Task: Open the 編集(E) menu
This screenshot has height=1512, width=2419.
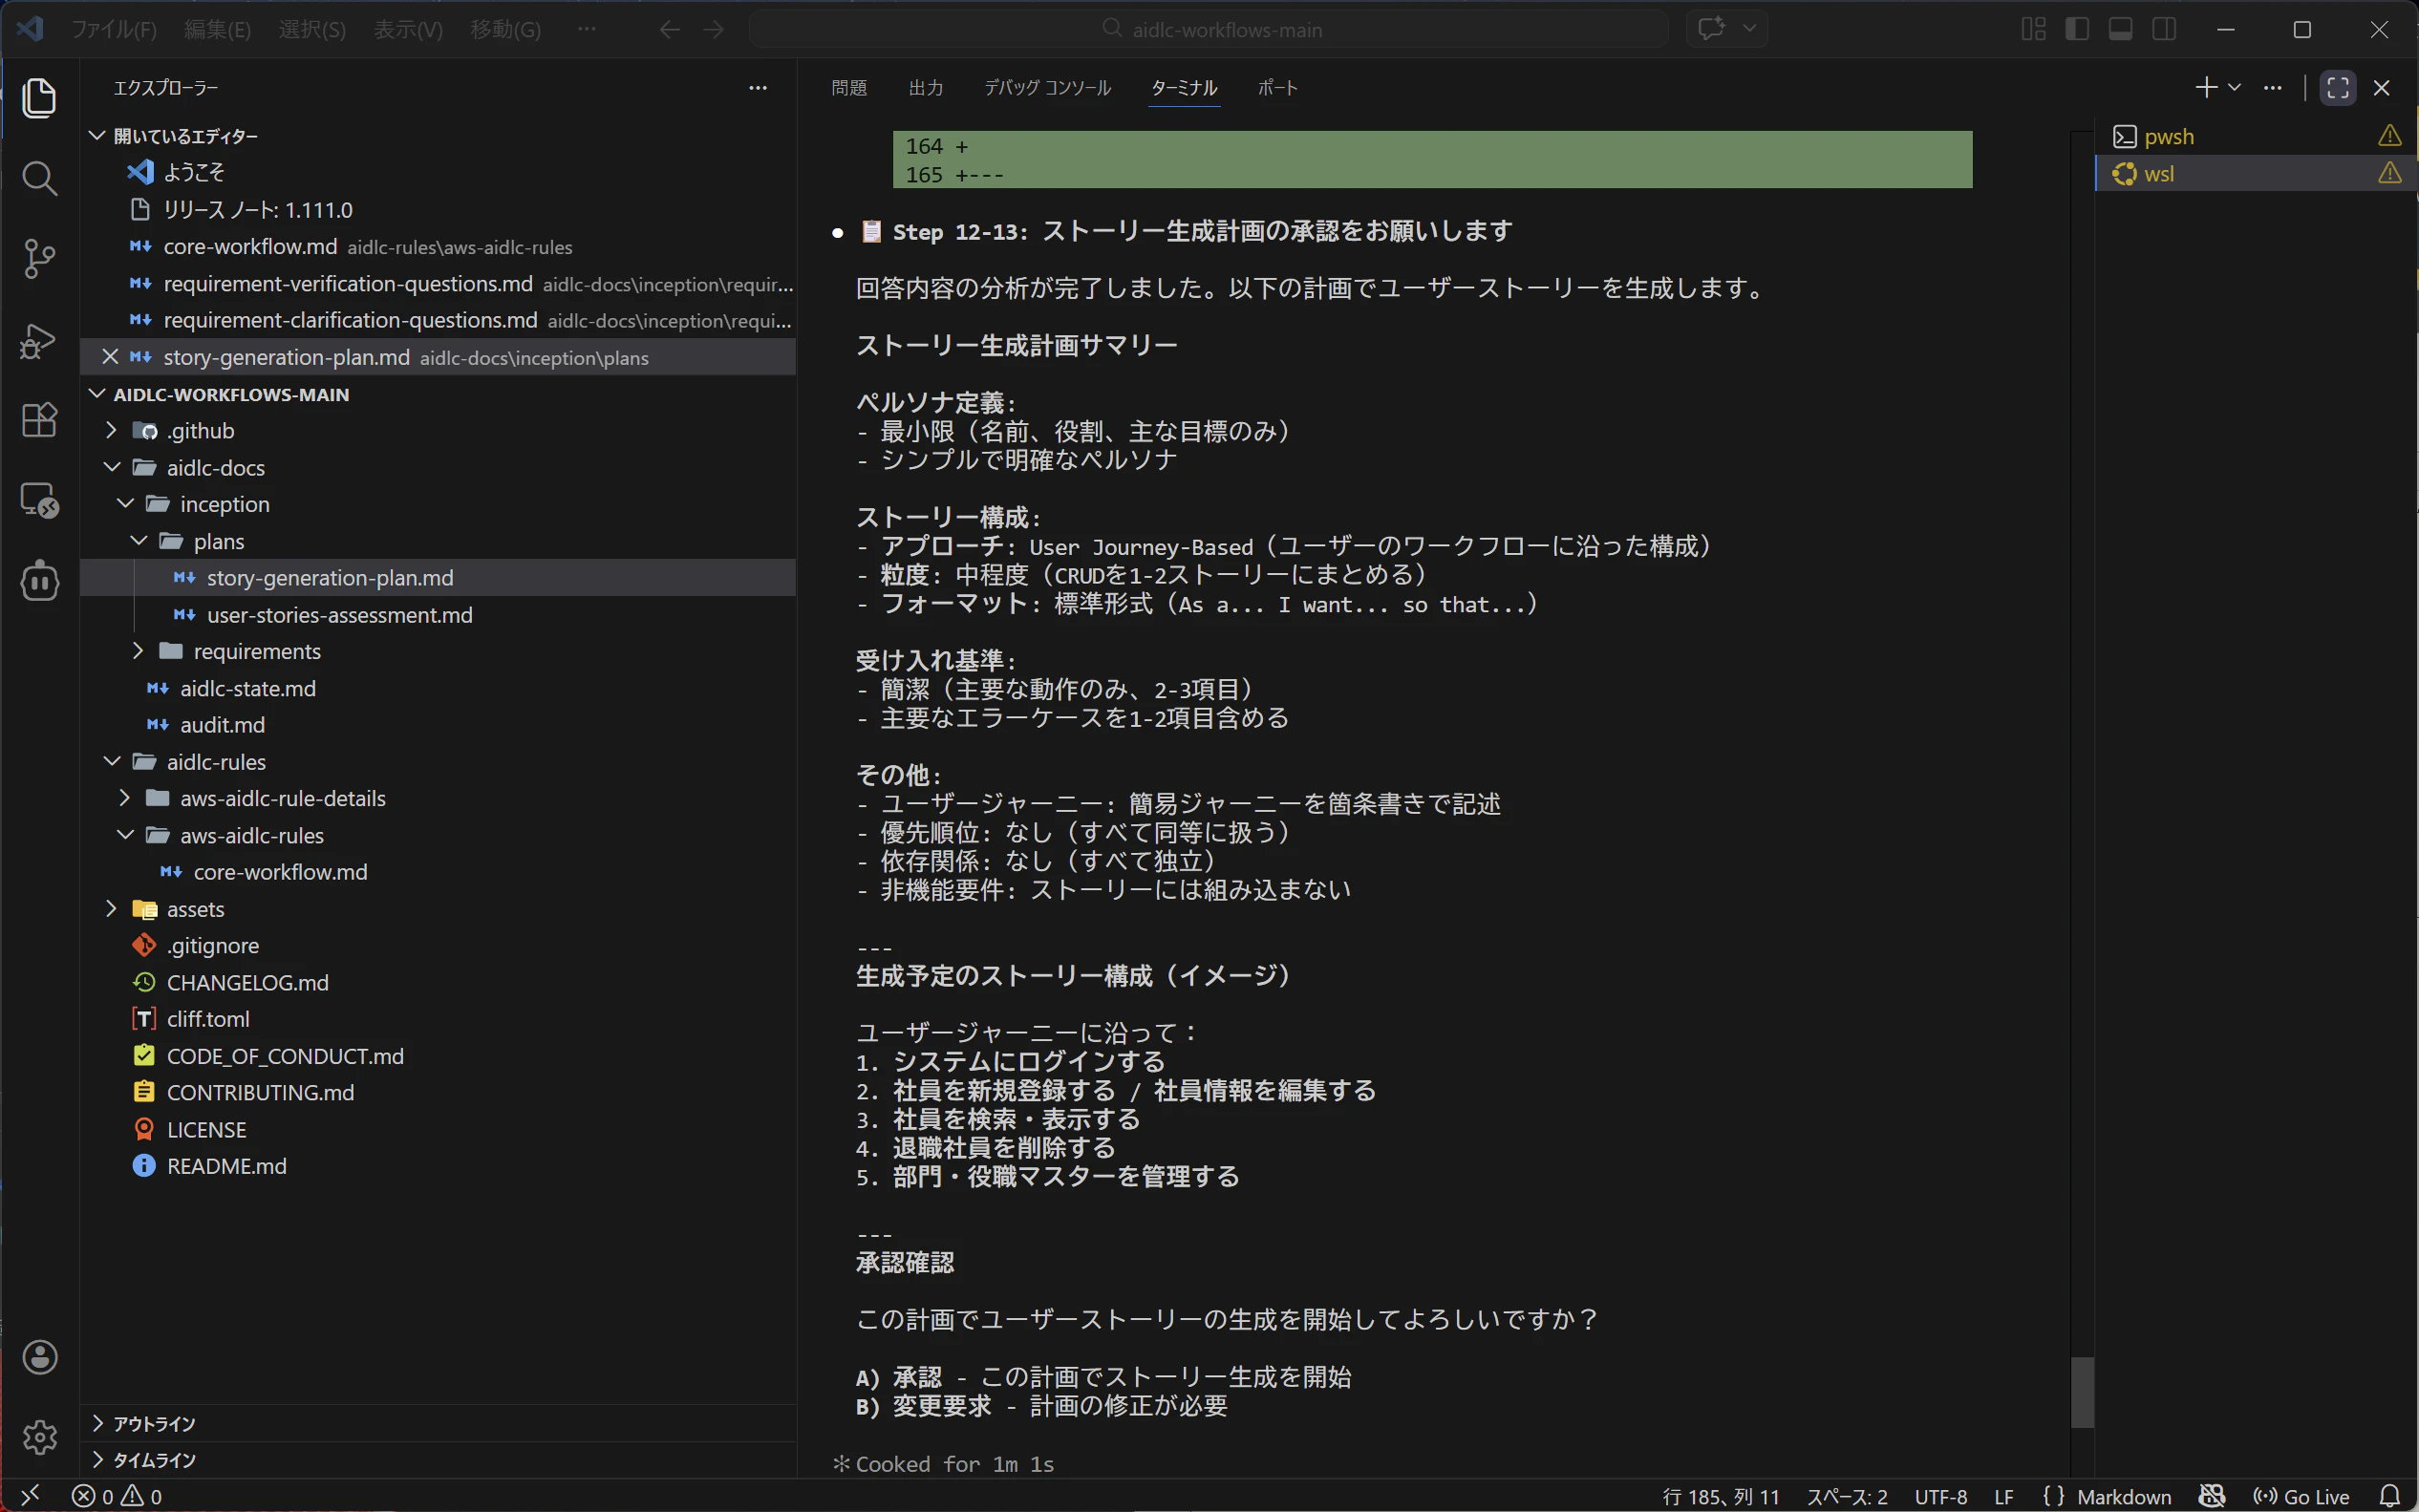Action: click(217, 30)
